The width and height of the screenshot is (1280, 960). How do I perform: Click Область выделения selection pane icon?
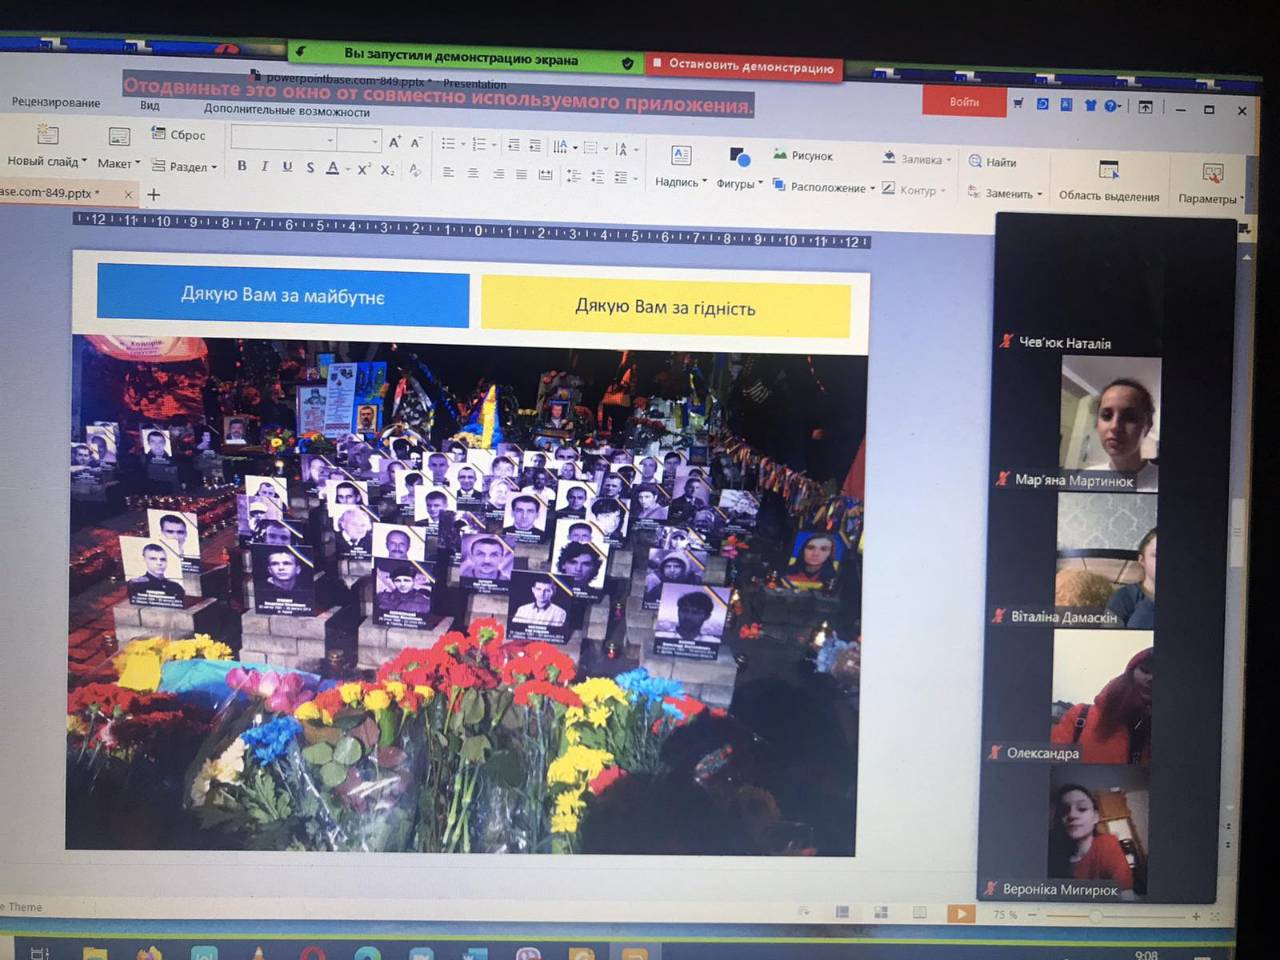click(1109, 169)
